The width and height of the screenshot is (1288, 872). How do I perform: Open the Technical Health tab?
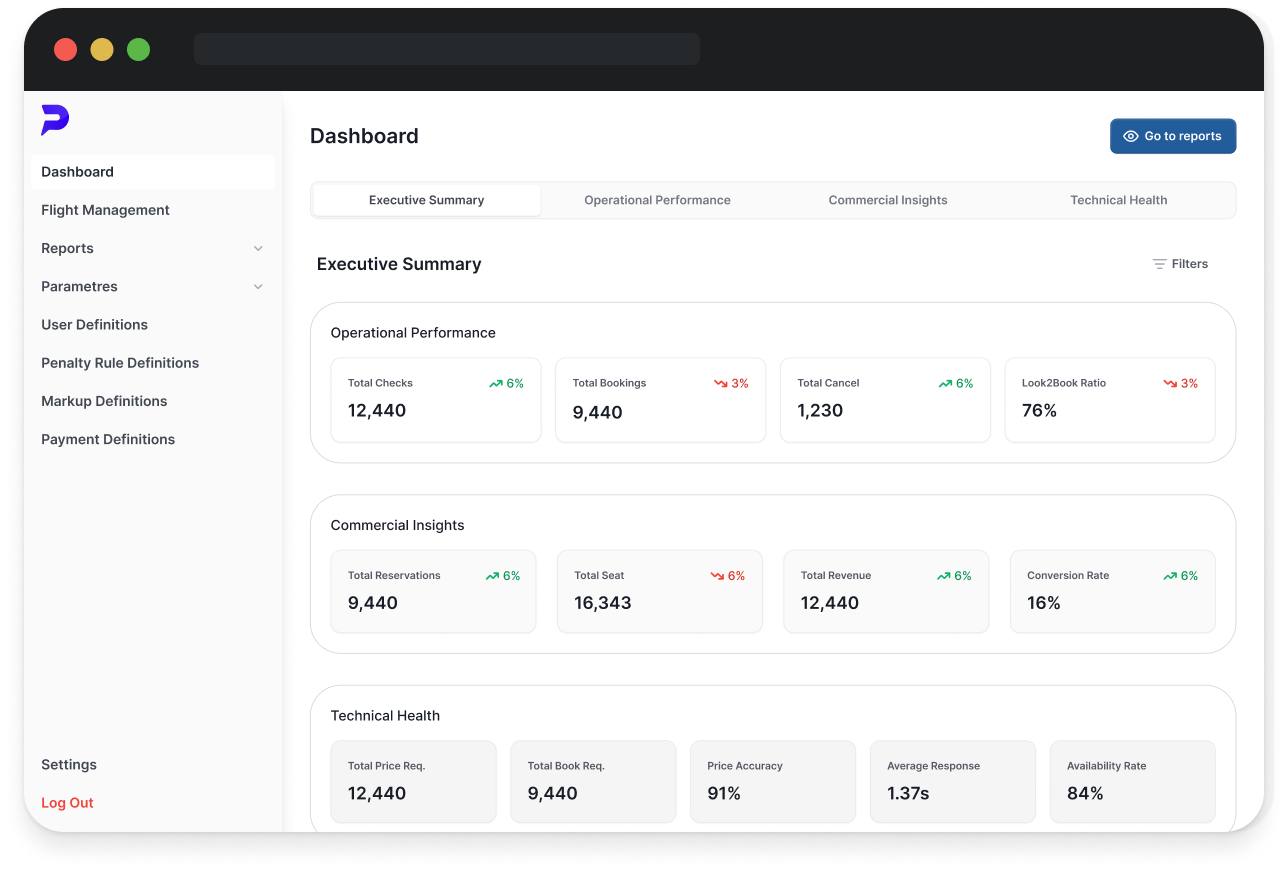[x=1118, y=200]
